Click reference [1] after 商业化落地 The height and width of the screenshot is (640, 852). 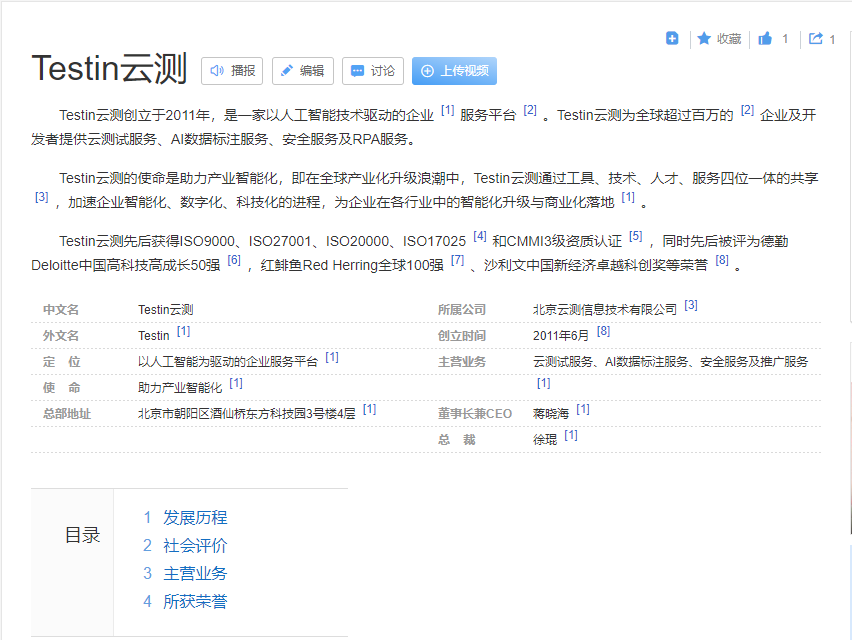click(x=628, y=197)
